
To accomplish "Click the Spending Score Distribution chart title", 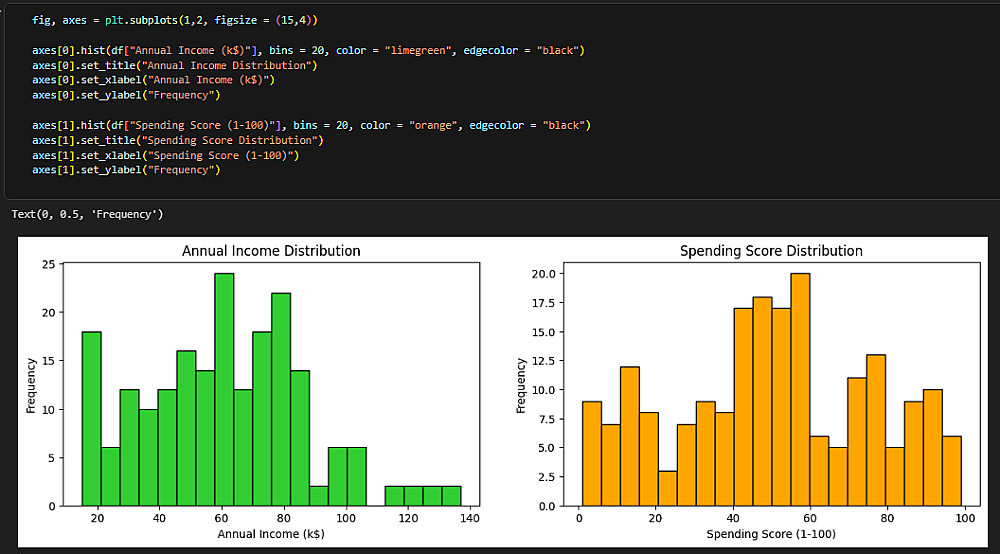I will [x=770, y=251].
